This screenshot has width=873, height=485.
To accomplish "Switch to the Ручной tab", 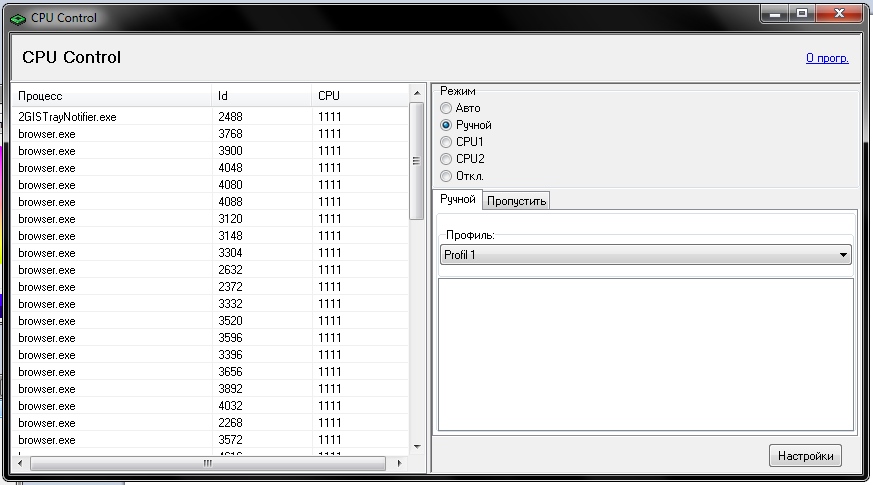I will (458, 200).
